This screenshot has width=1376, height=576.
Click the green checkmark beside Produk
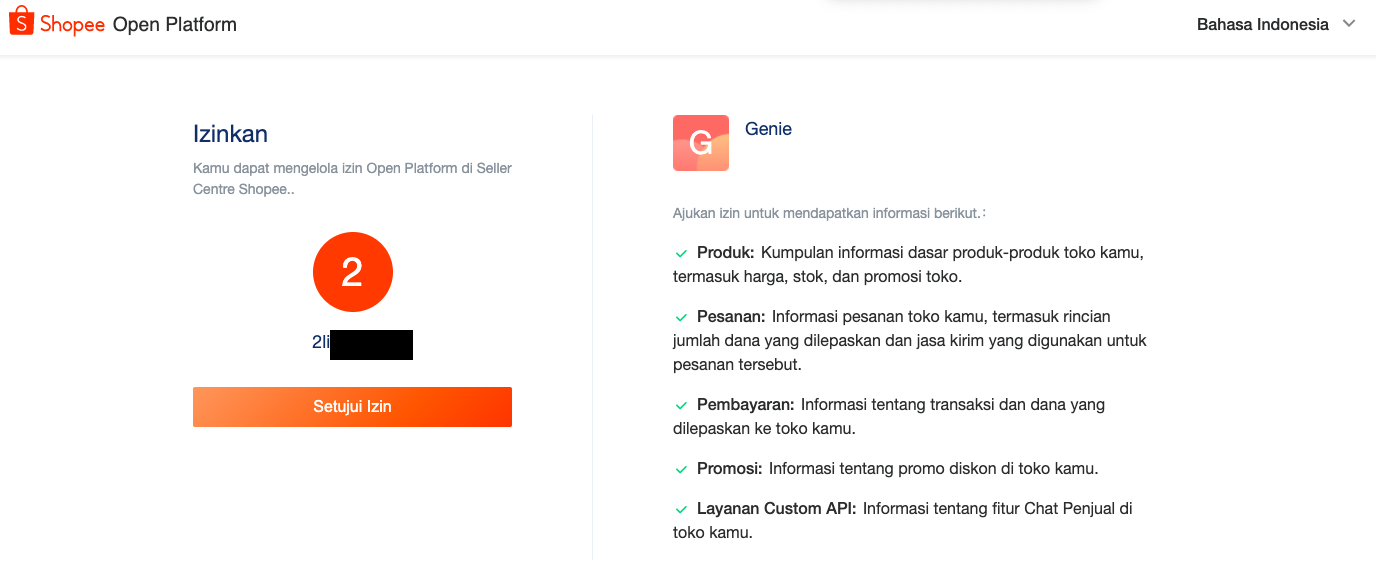point(681,253)
